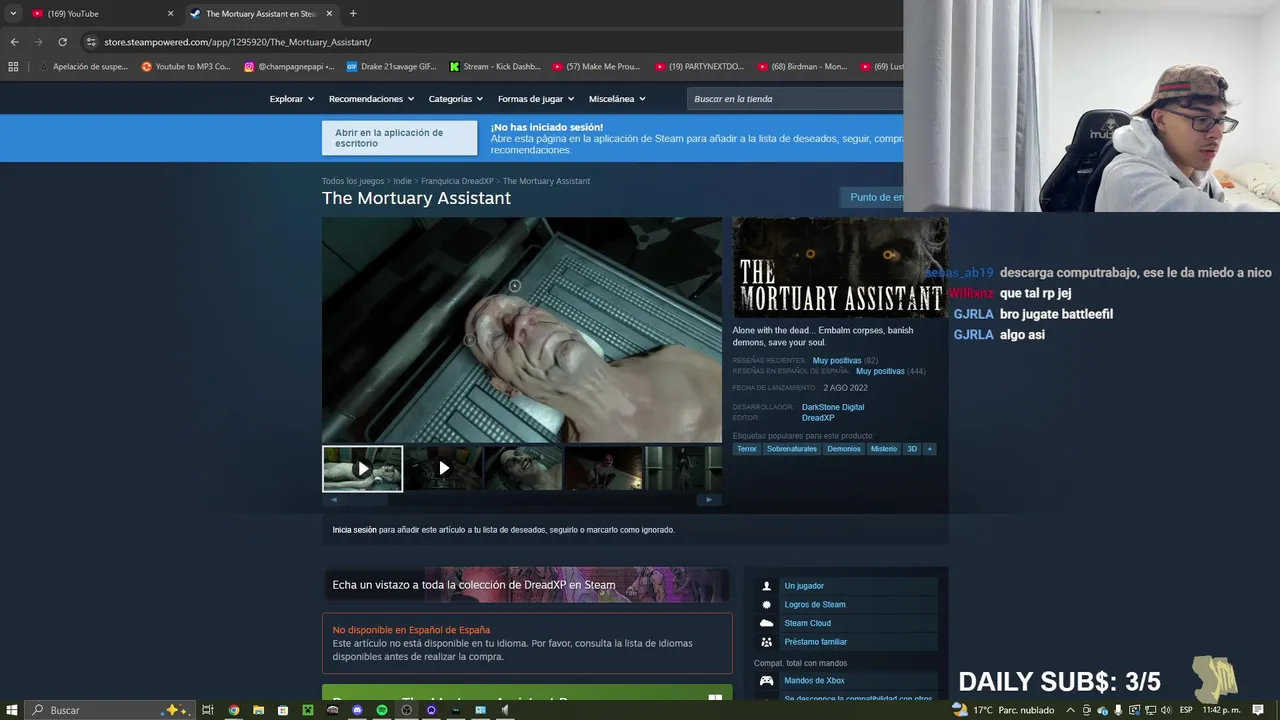The image size is (1280, 720).
Task: Open Franquicia DreadXP breadcrumb
Action: pyautogui.click(x=457, y=181)
